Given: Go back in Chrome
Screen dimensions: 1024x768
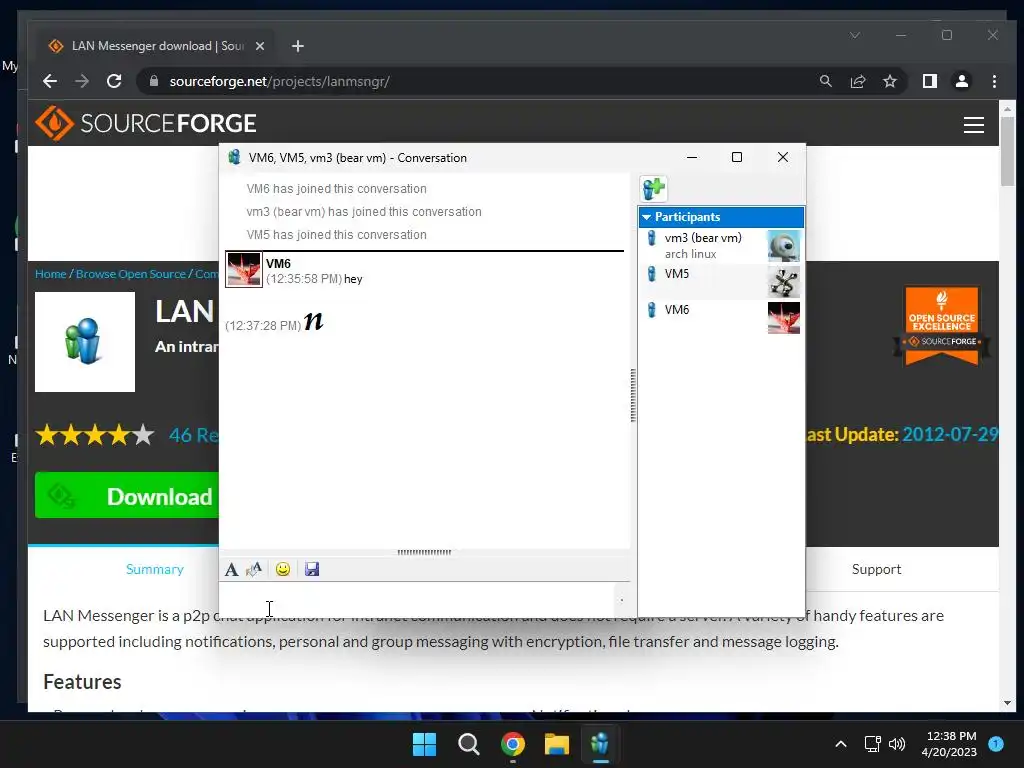Looking at the screenshot, I should pyautogui.click(x=50, y=81).
